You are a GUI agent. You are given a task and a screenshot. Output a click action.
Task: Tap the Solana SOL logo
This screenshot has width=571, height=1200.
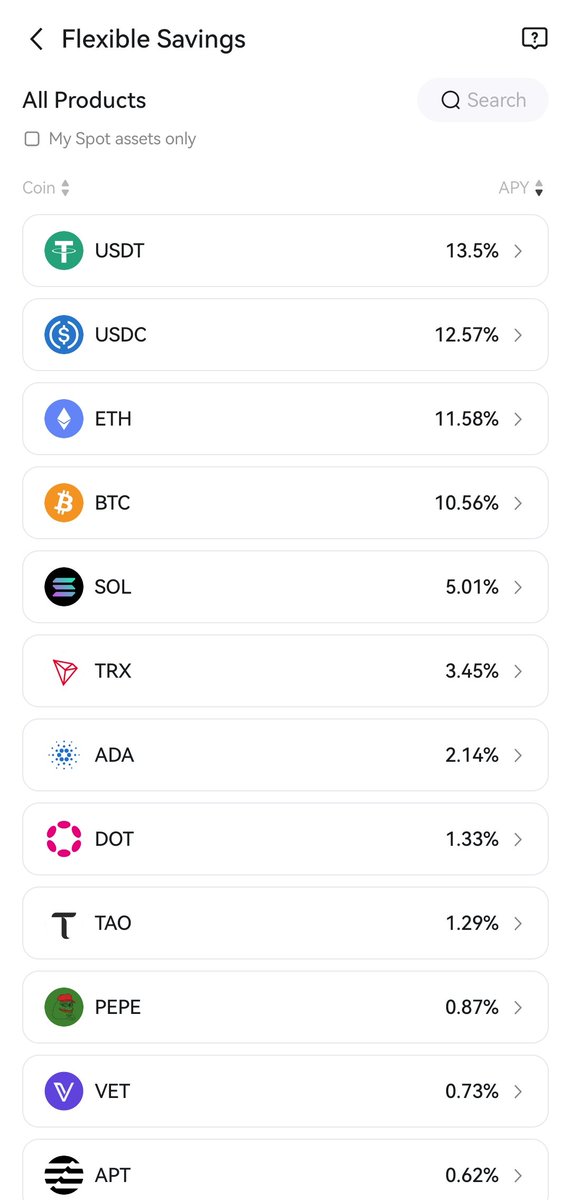click(x=64, y=587)
